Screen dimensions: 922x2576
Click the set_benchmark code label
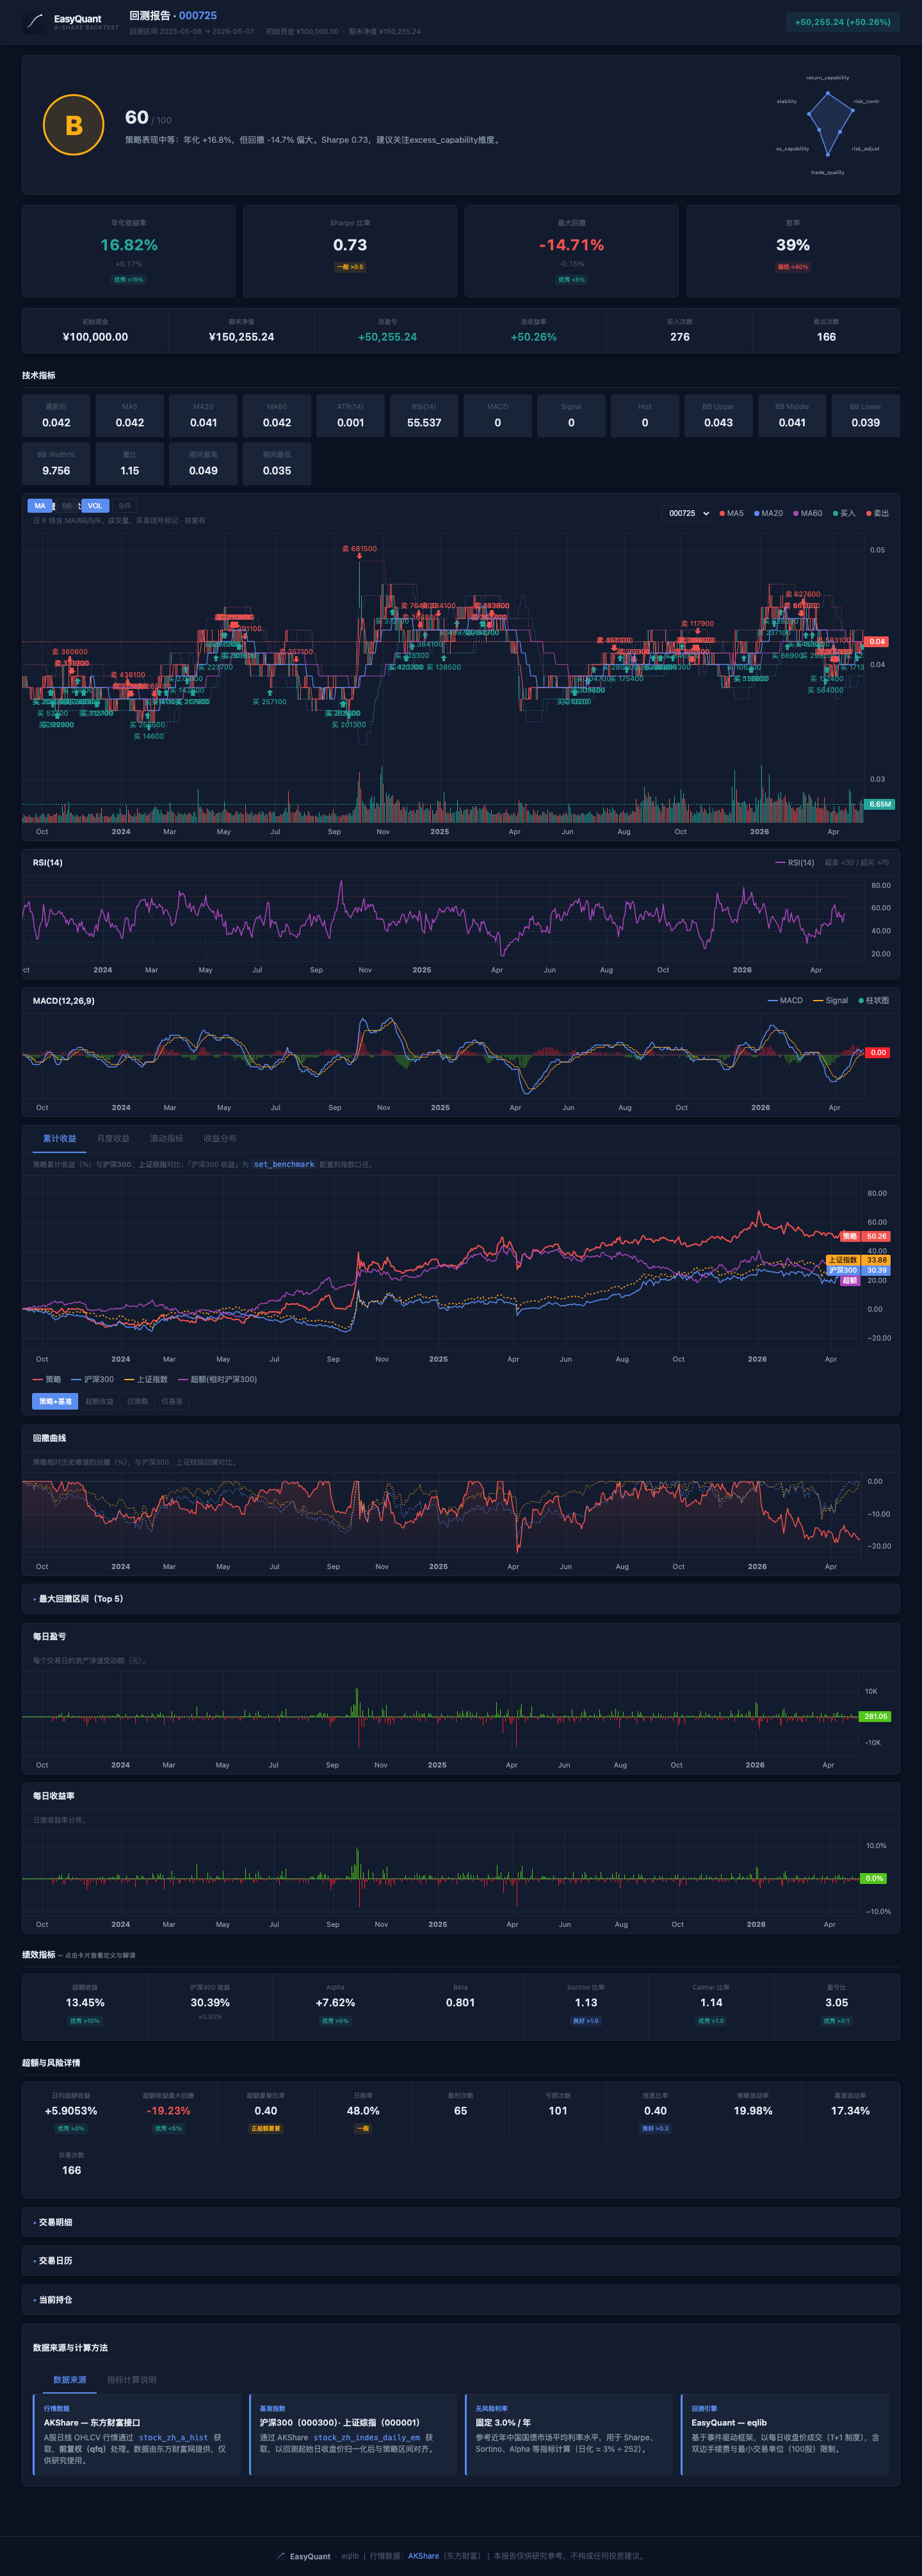284,1164
